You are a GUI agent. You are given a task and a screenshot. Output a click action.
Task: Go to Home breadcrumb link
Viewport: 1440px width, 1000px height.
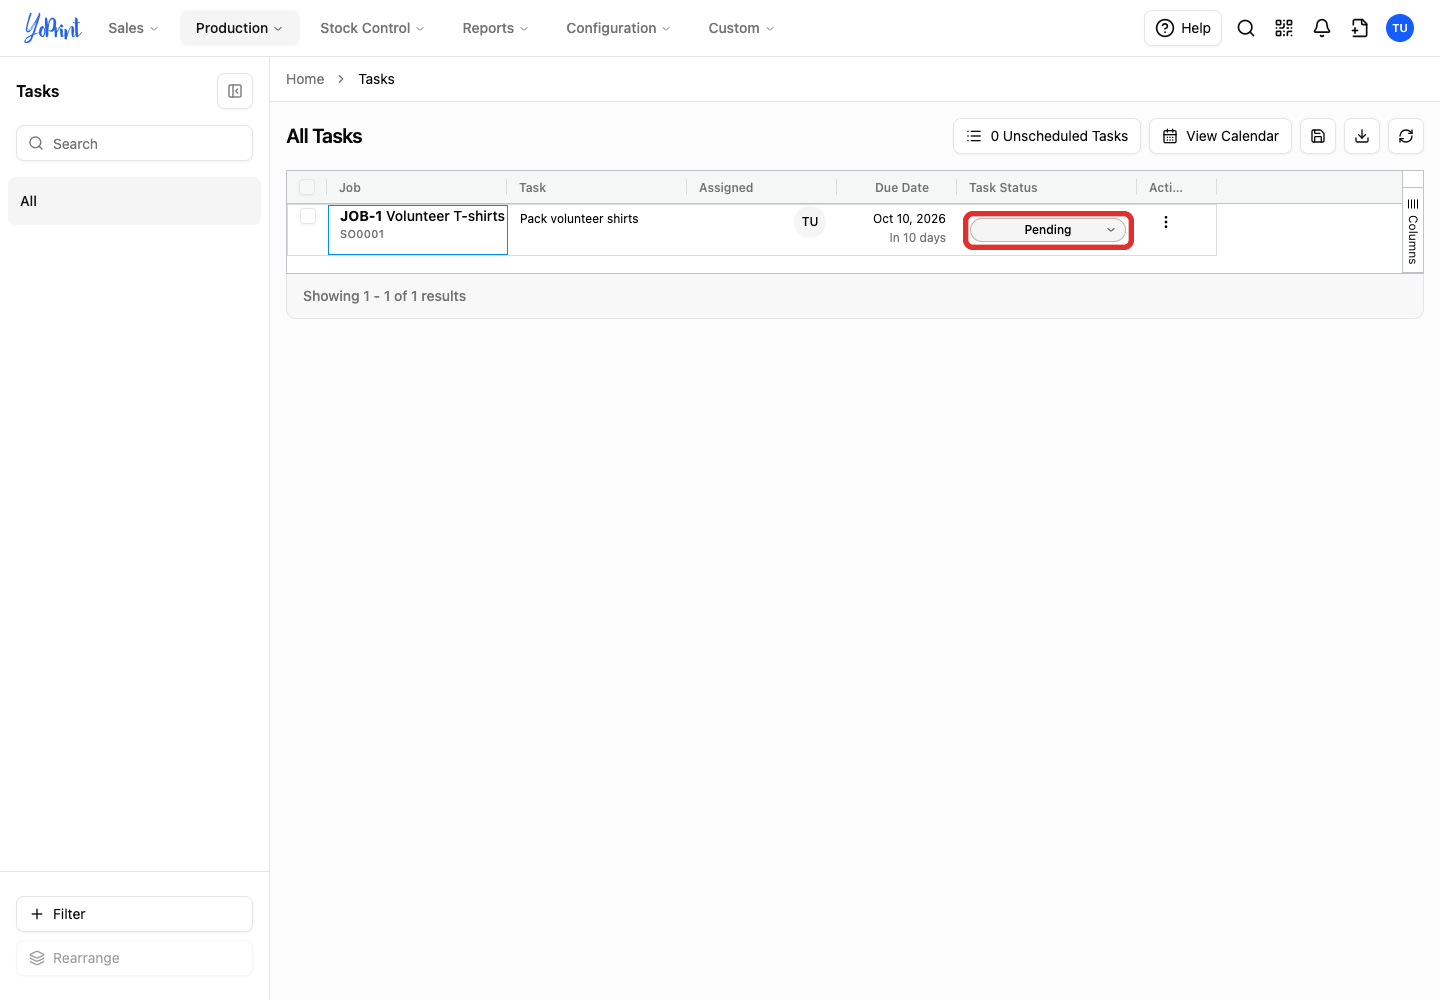click(305, 79)
